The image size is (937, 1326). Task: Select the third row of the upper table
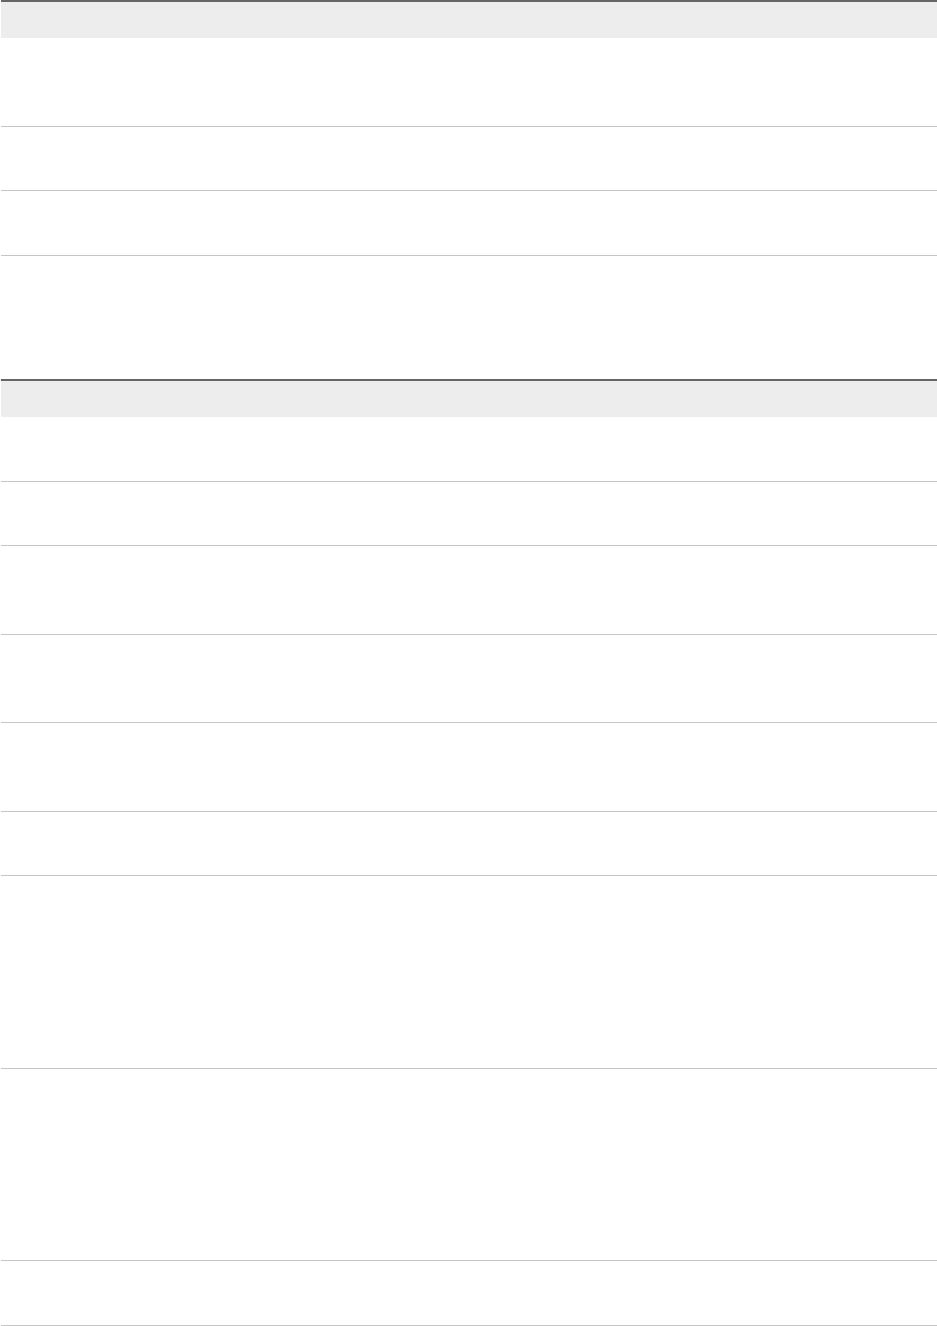tap(468, 222)
